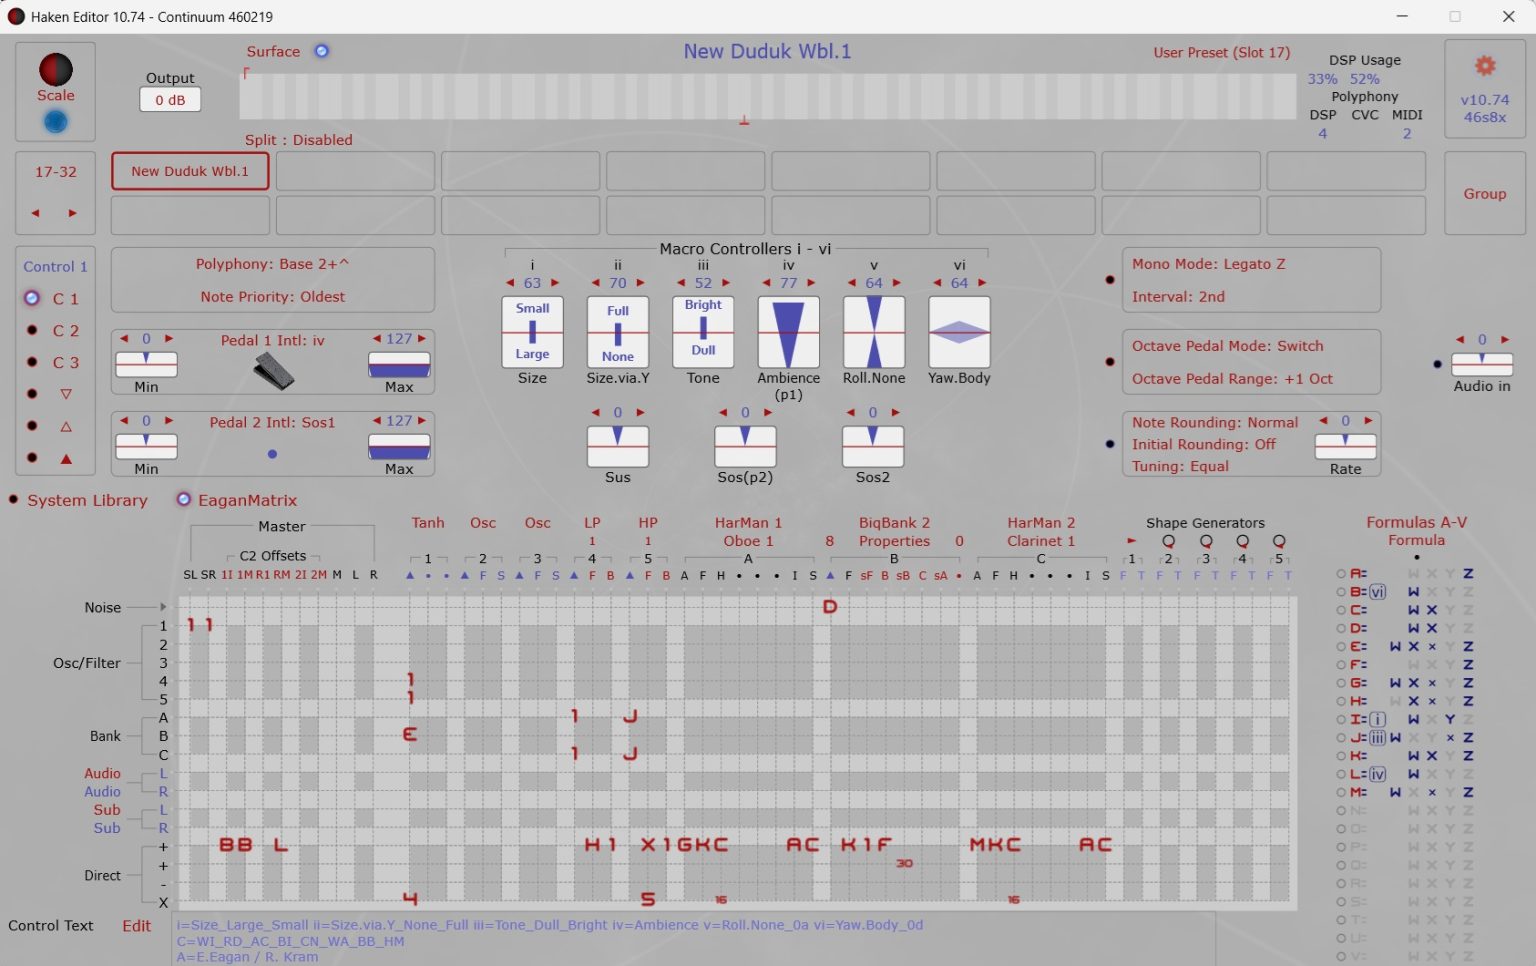Image resolution: width=1536 pixels, height=966 pixels.
Task: Click the Pedal 2 blue dot indicator
Action: [272, 454]
